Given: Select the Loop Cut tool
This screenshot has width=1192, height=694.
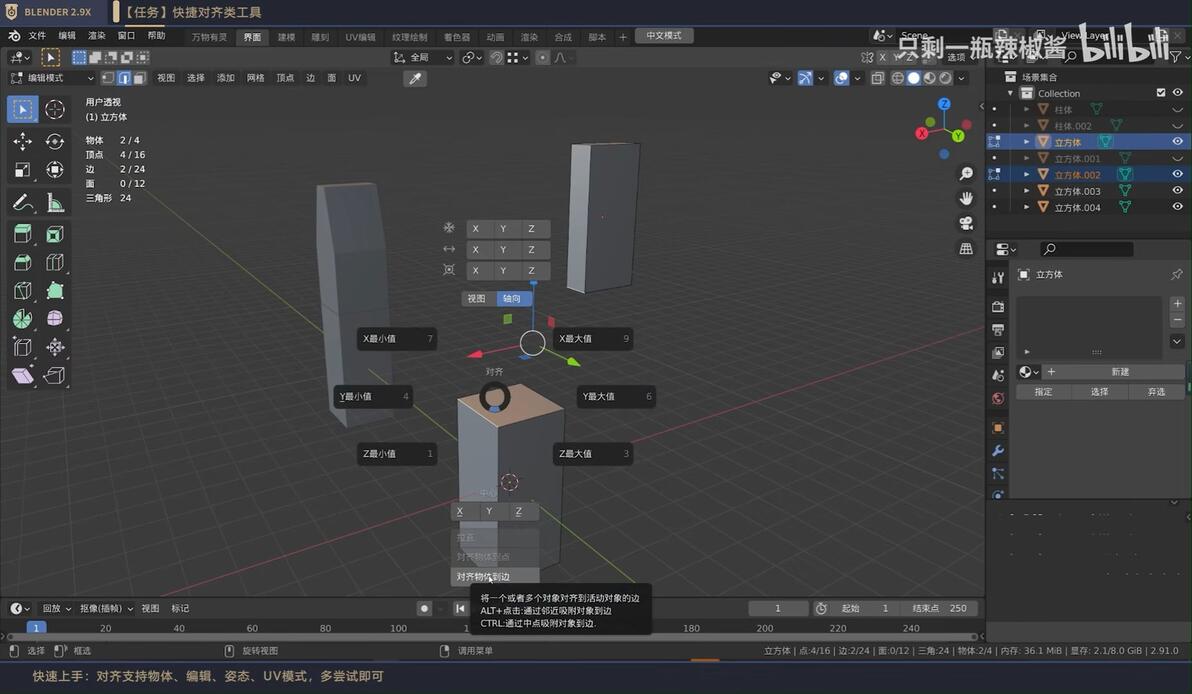Looking at the screenshot, I should (x=55, y=262).
